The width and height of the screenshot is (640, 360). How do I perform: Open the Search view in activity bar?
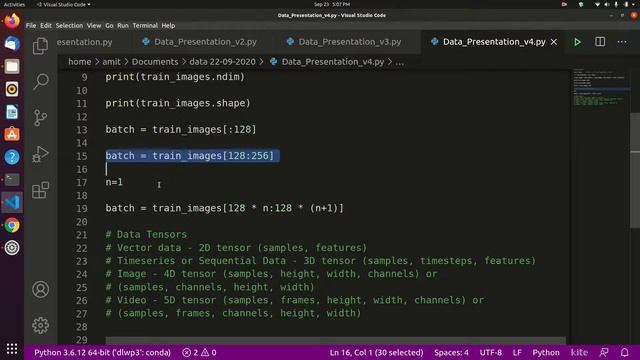coord(40,82)
